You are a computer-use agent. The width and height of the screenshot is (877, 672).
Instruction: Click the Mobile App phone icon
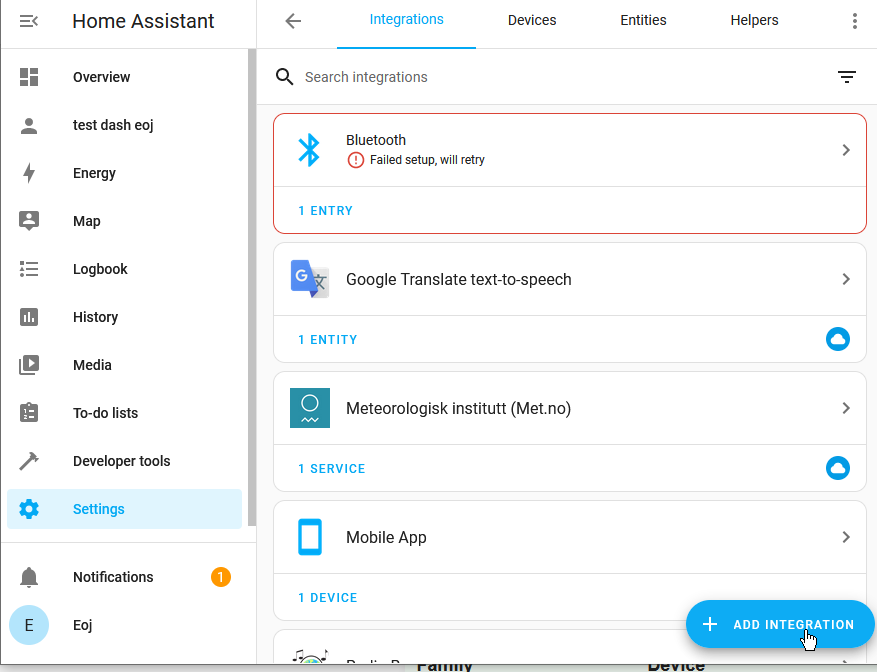pos(310,537)
